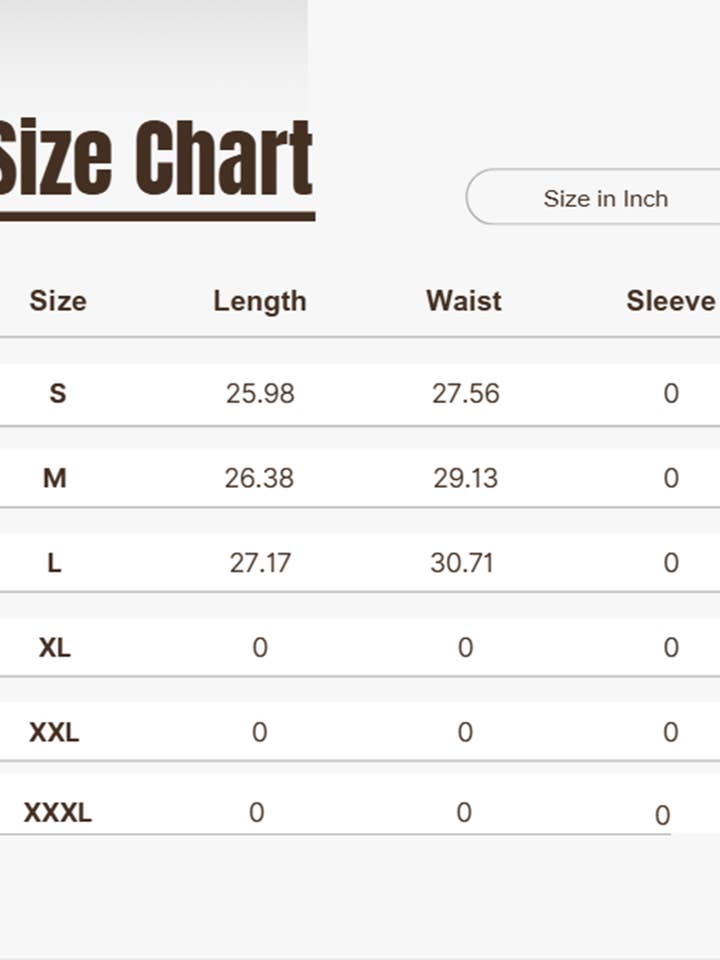Click the 25.98 length value
Viewport: 720px width, 960px height.
coord(260,393)
